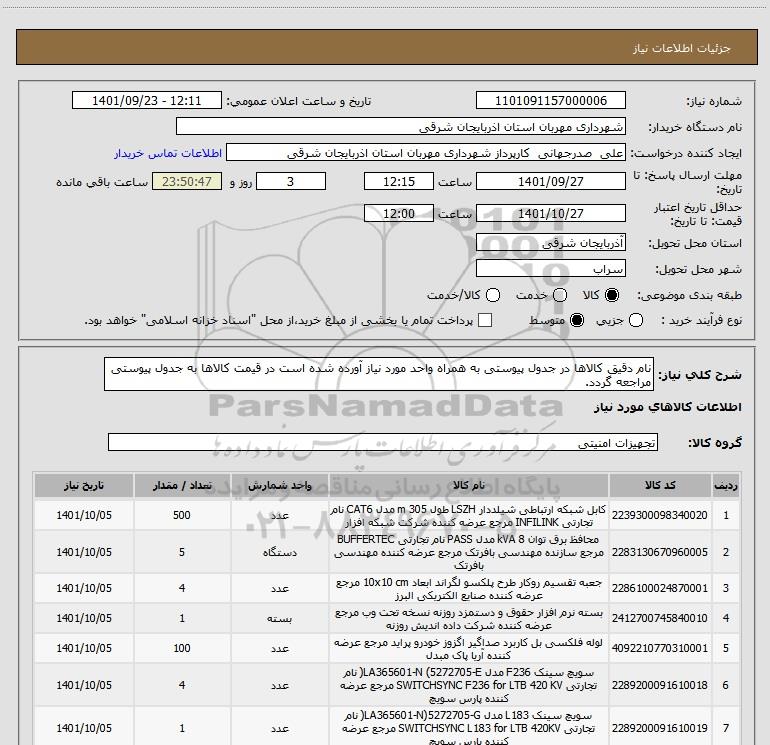This screenshot has height=745, width=770.
Task: Click the price validity date 1401/10/27
Action: (x=550, y=213)
